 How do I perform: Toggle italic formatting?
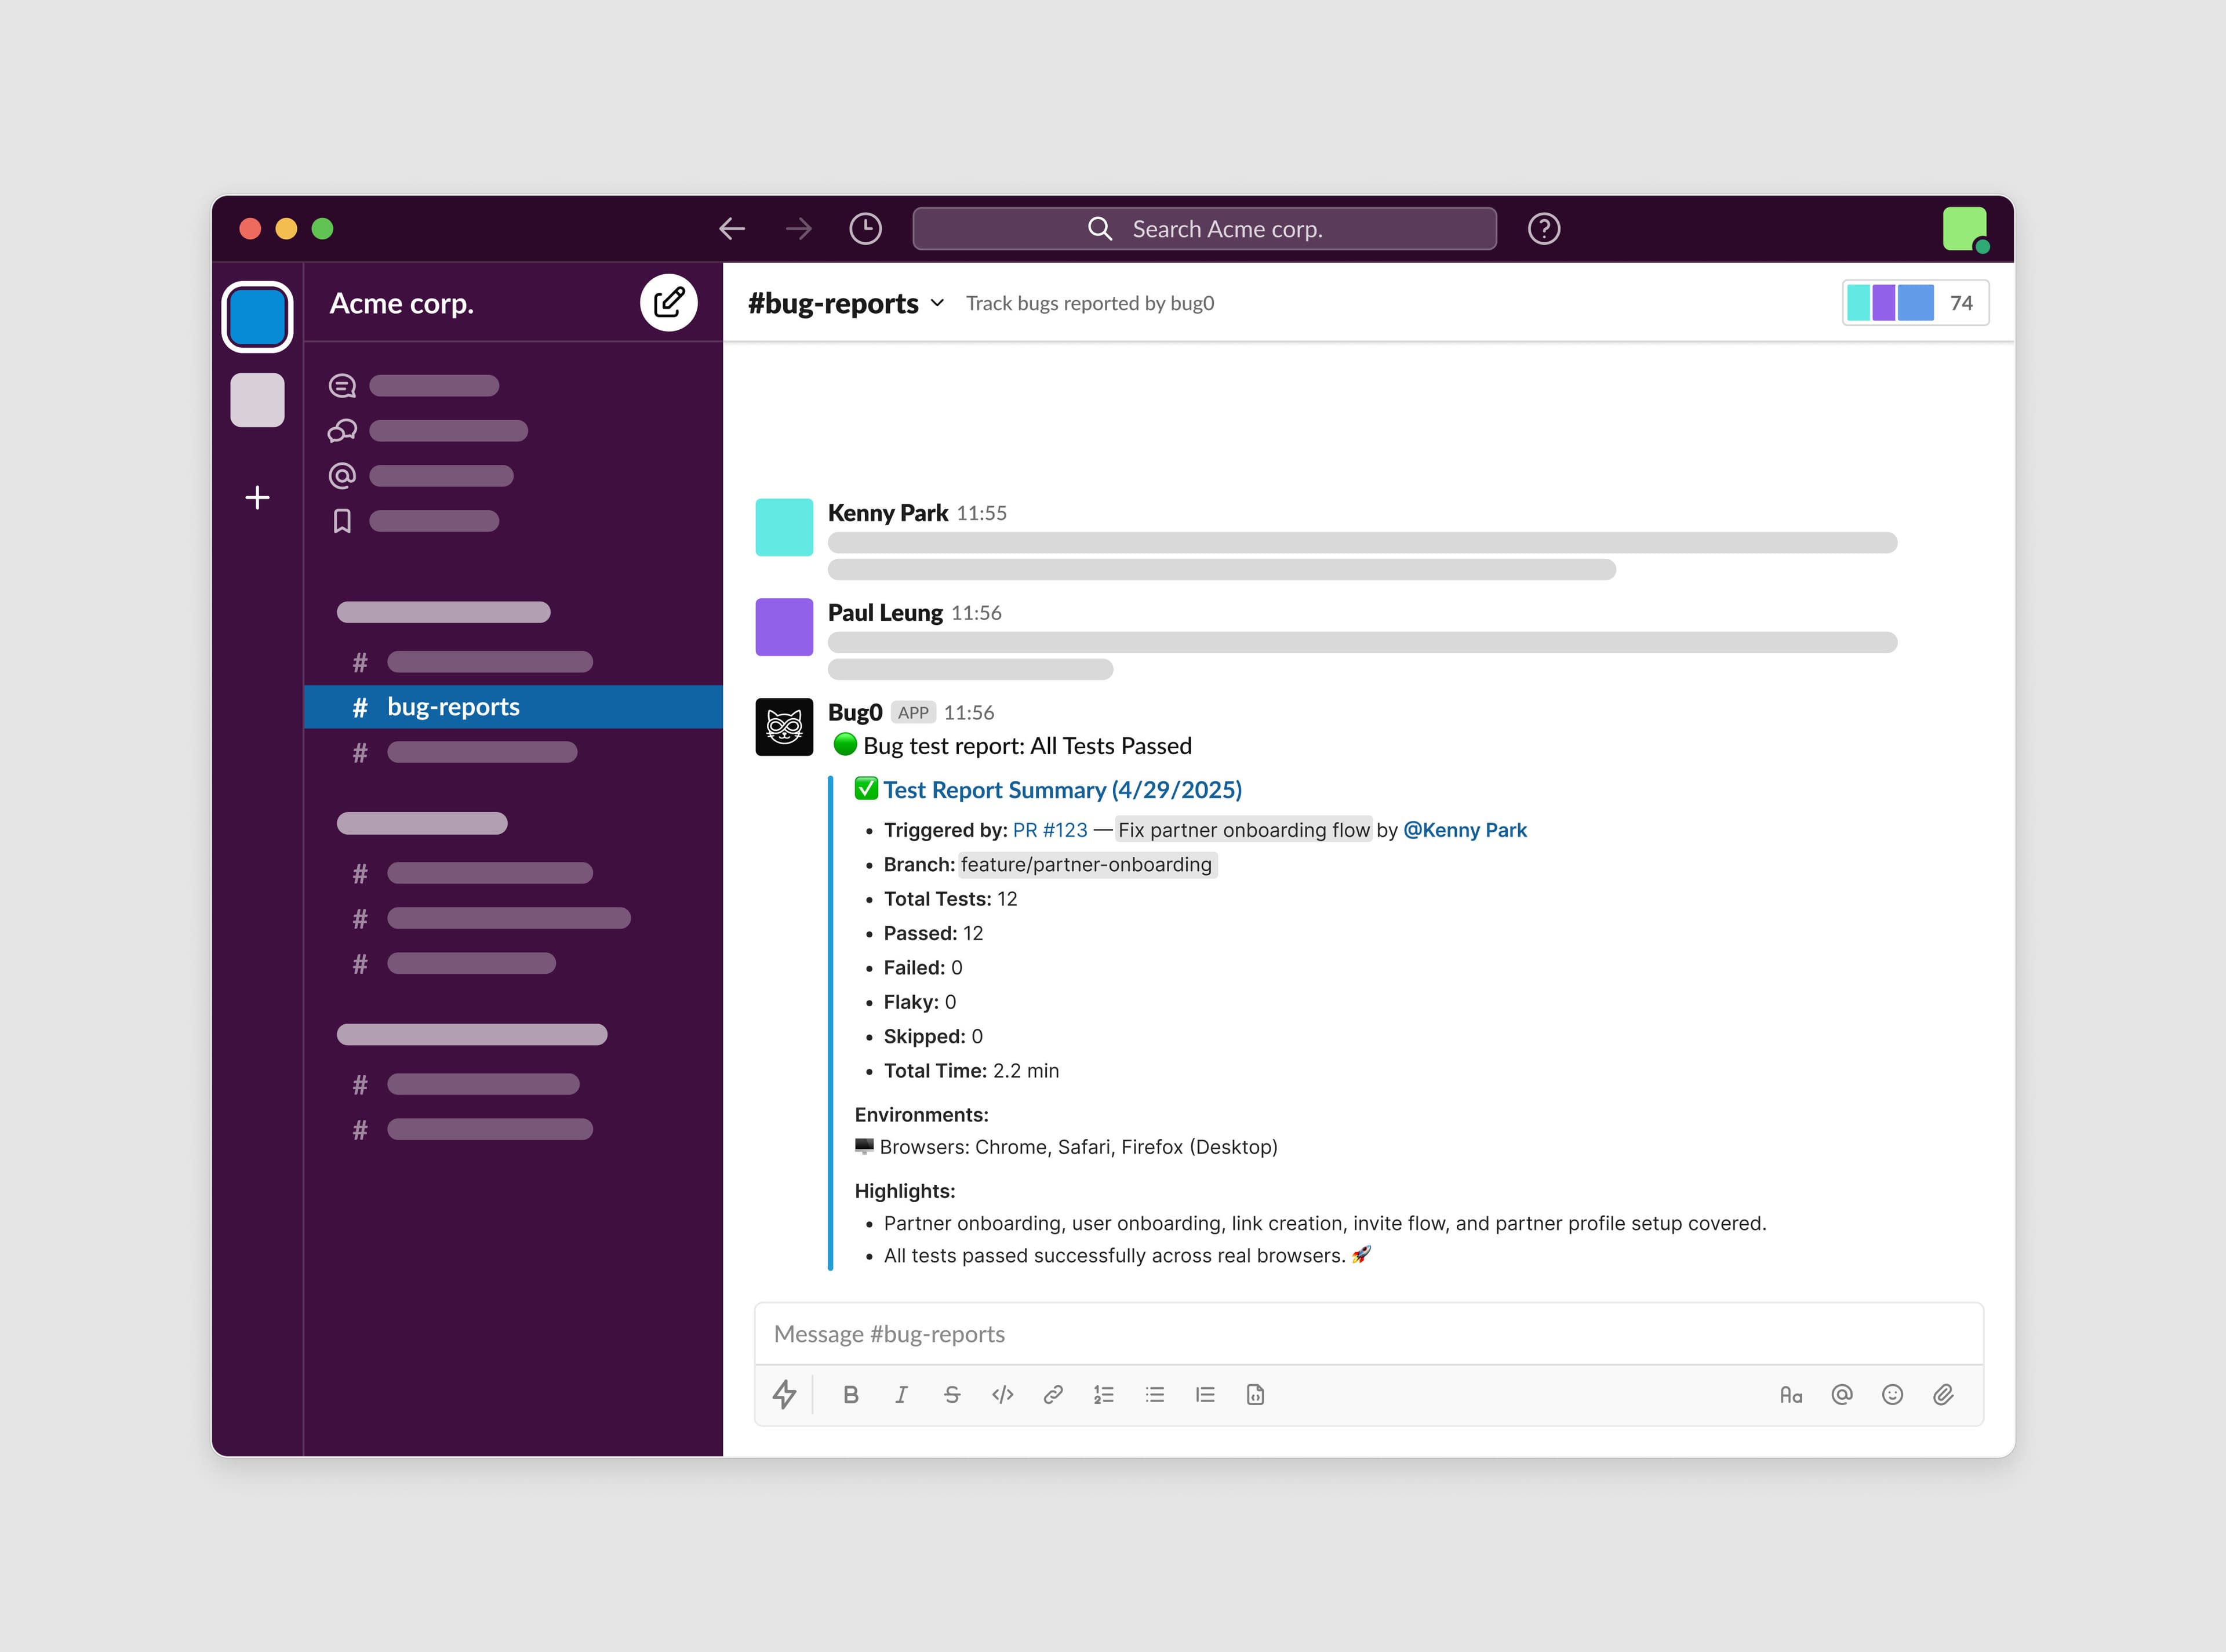point(901,1395)
